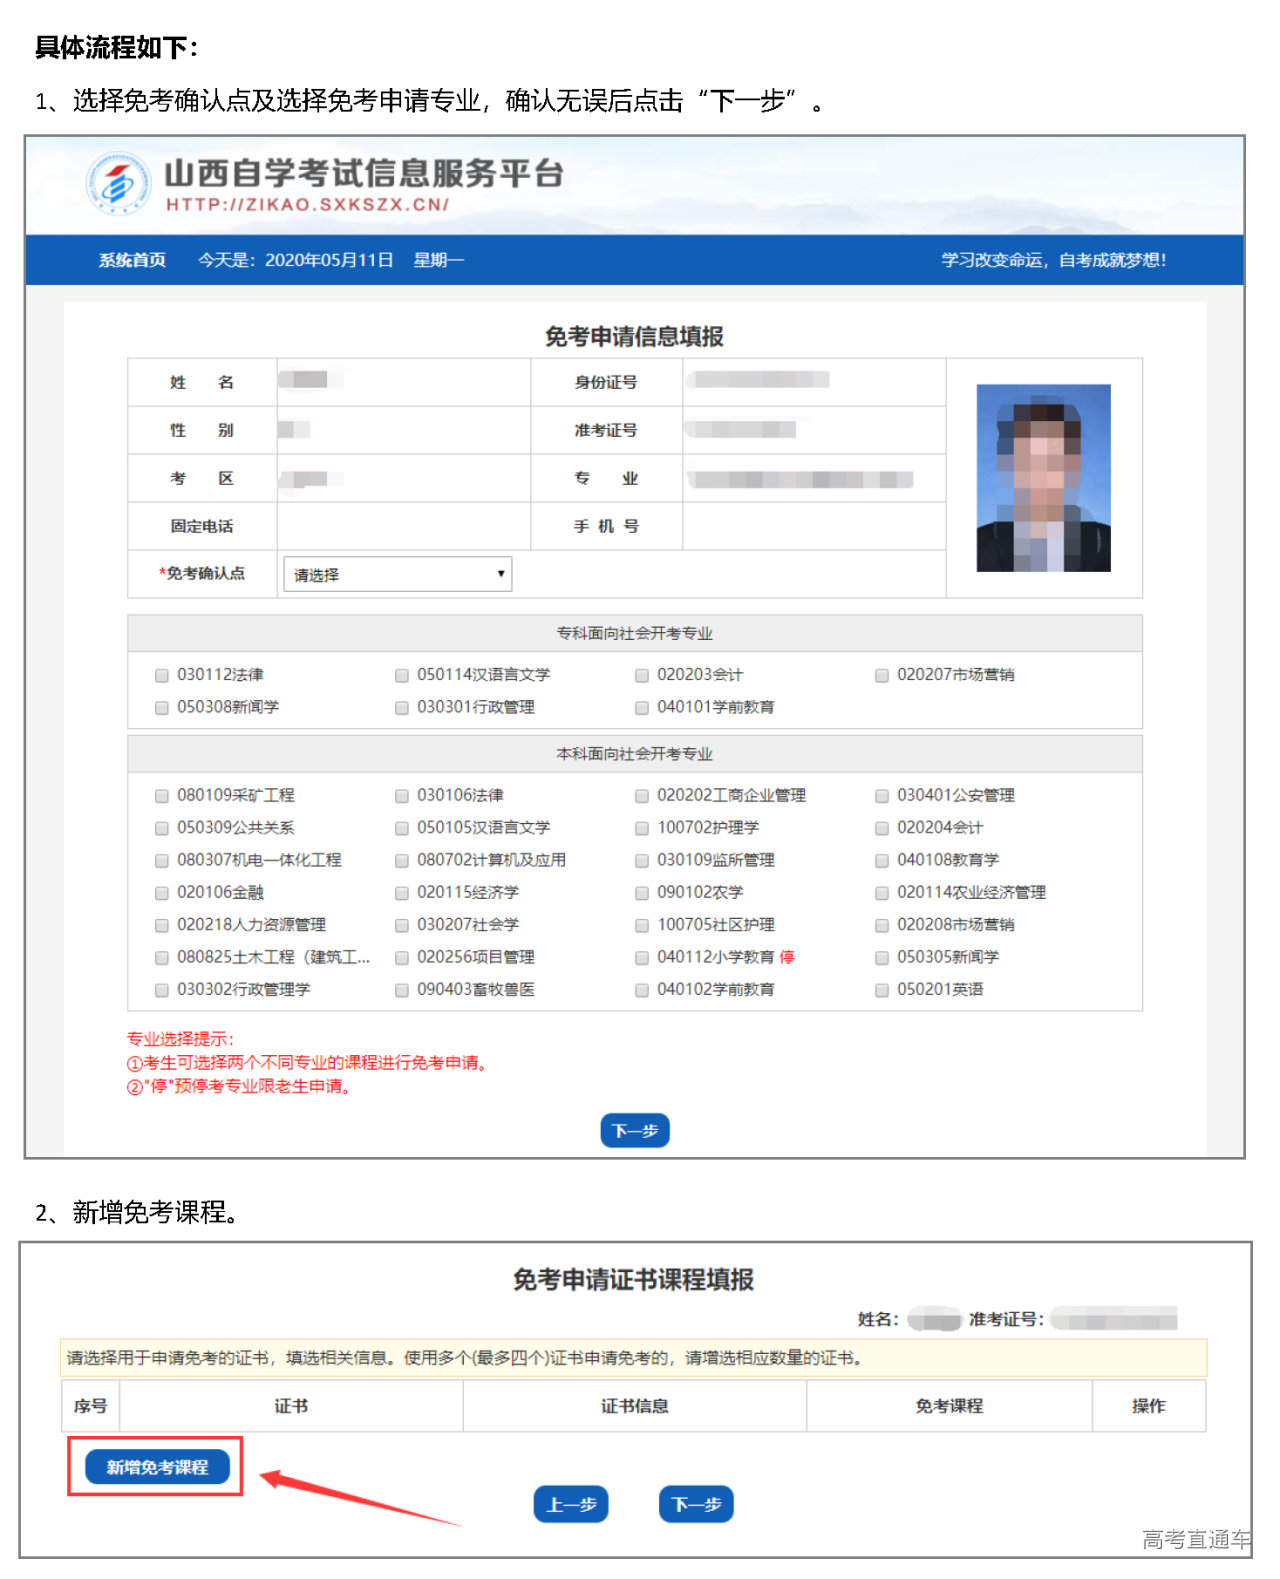Image resolution: width=1280 pixels, height=1579 pixels.
Task: Check 080702计算机及应用 major
Action: [x=402, y=860]
